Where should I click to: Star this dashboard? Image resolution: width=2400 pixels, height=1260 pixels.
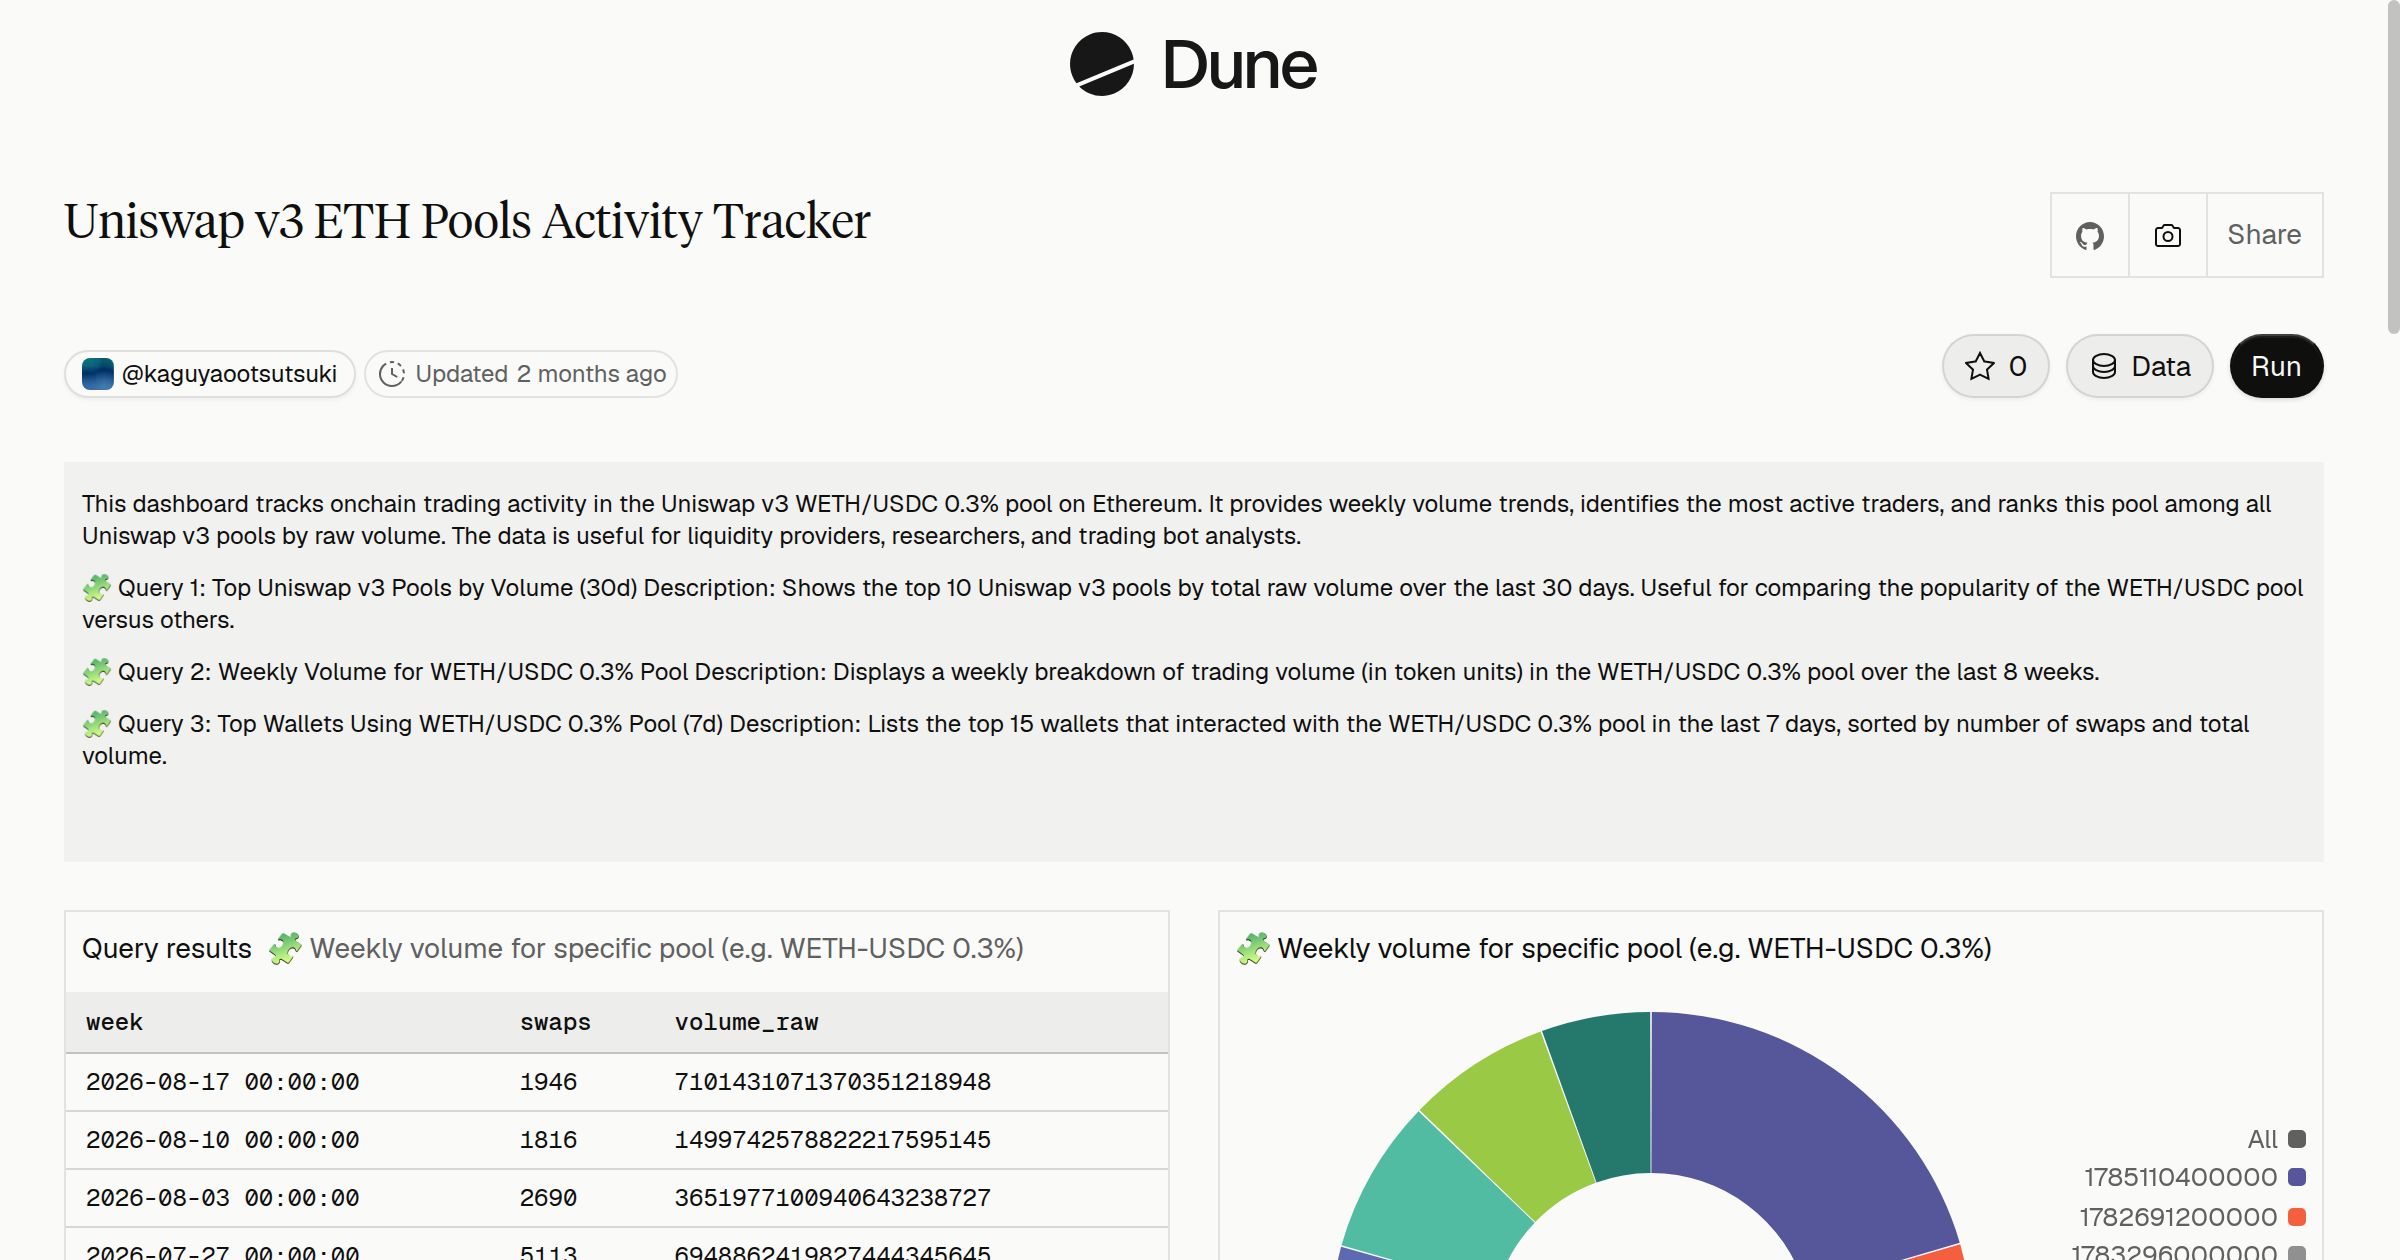pos(1995,366)
